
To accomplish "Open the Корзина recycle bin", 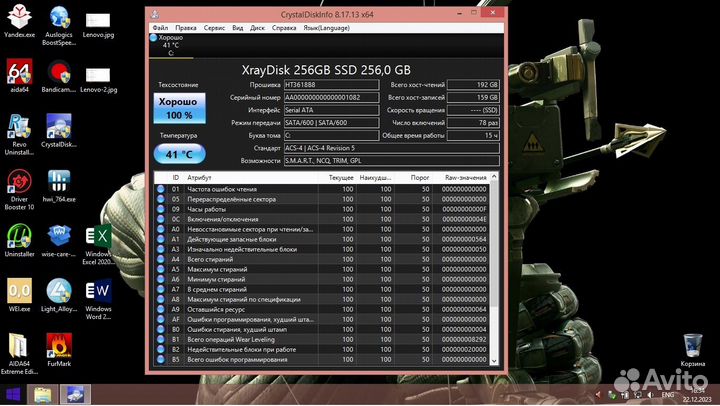I will 692,350.
